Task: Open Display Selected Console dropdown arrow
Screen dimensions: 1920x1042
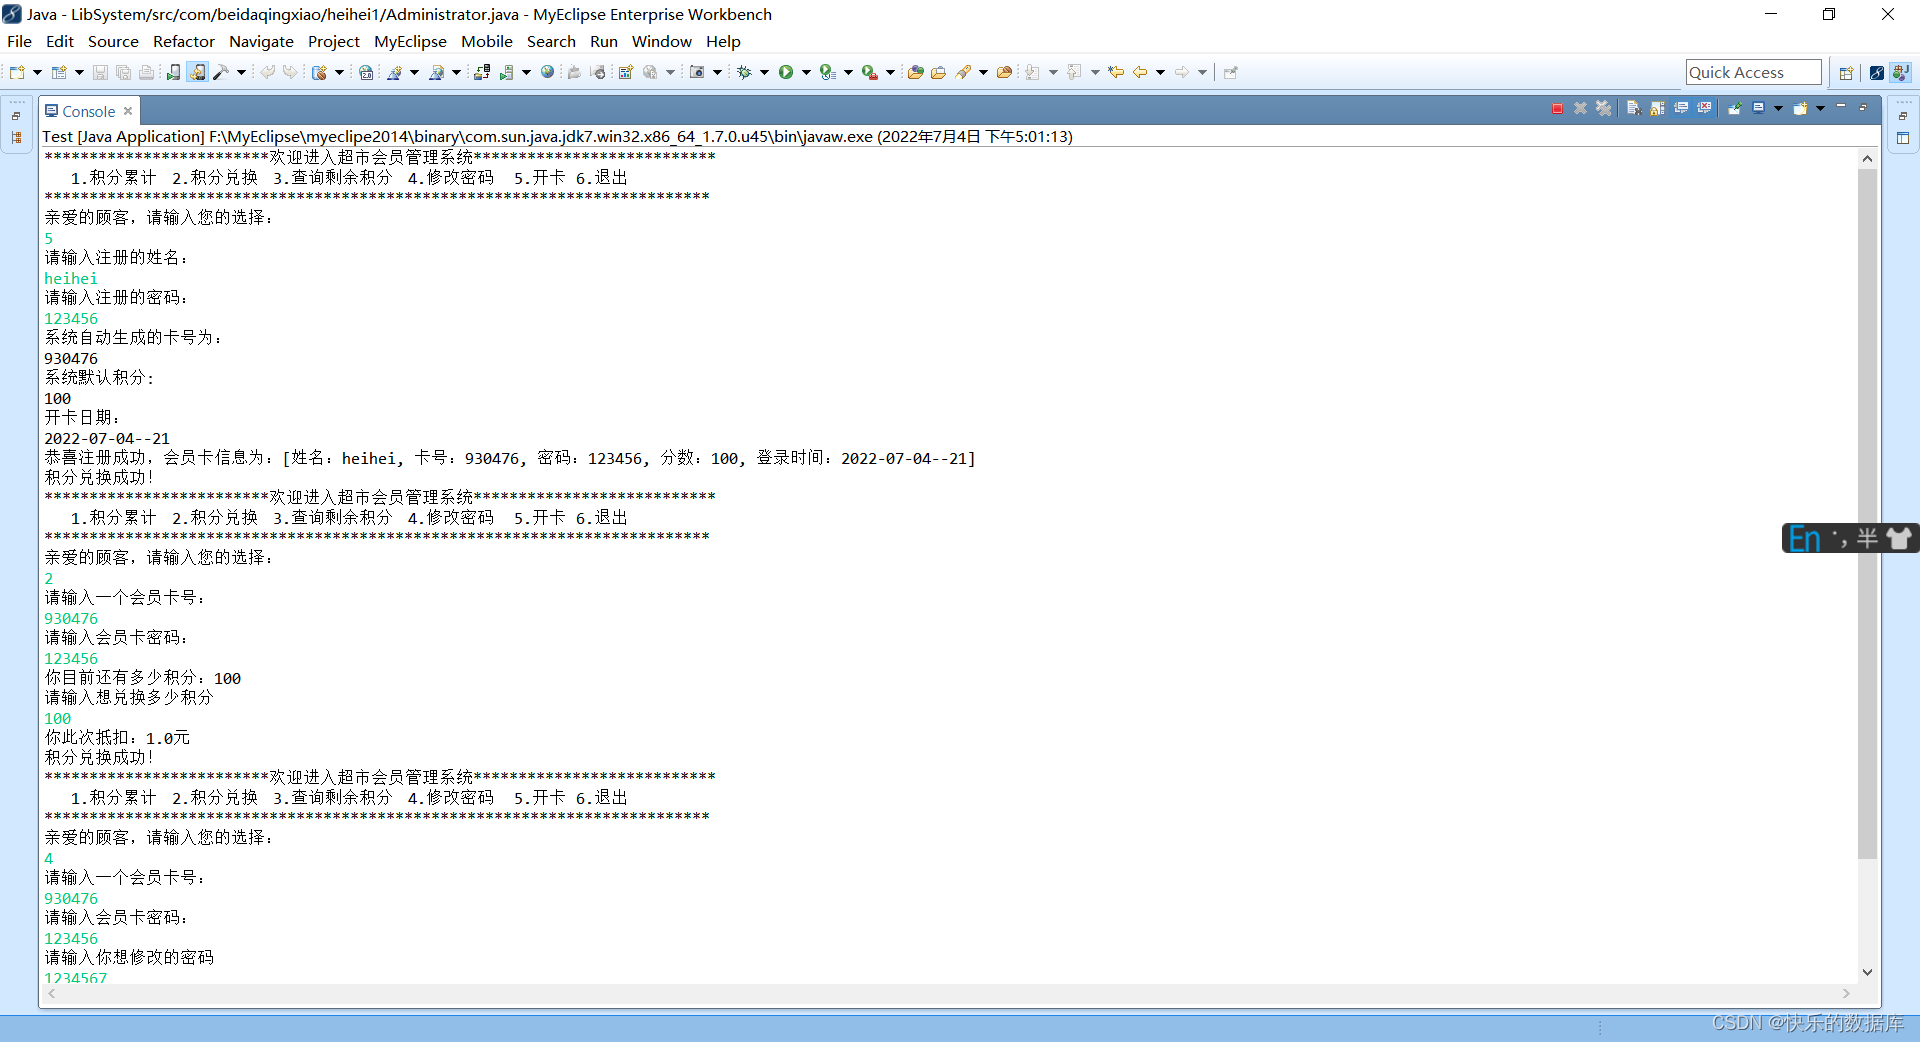Action: [x=1778, y=108]
